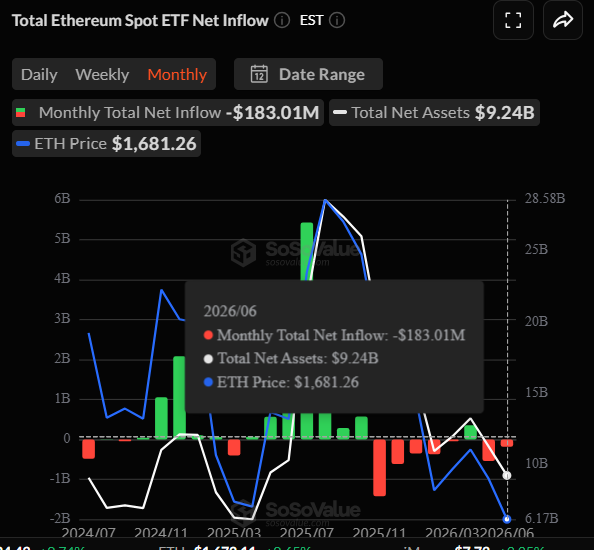Screen dimensions: 594x550
Task: Click the white Total Net Assets data point
Action: coord(507,475)
